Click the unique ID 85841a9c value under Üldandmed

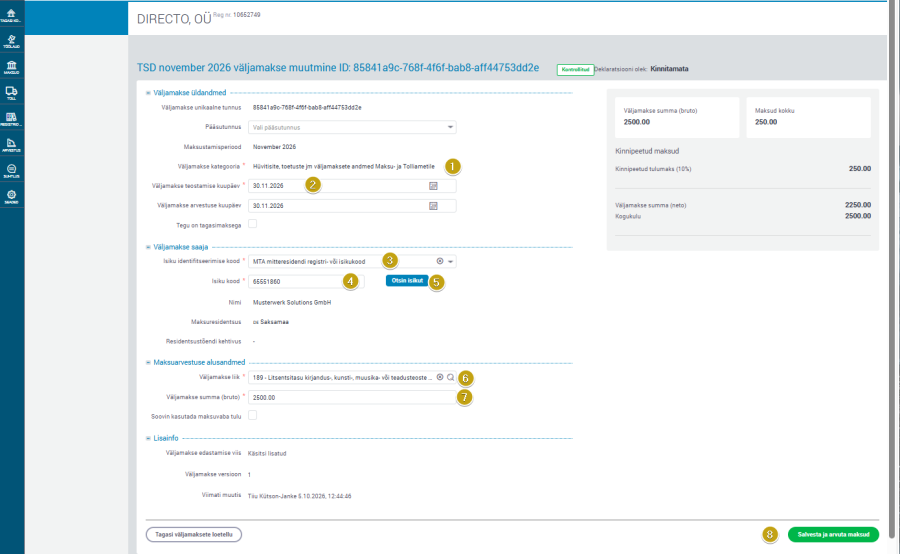[307, 107]
